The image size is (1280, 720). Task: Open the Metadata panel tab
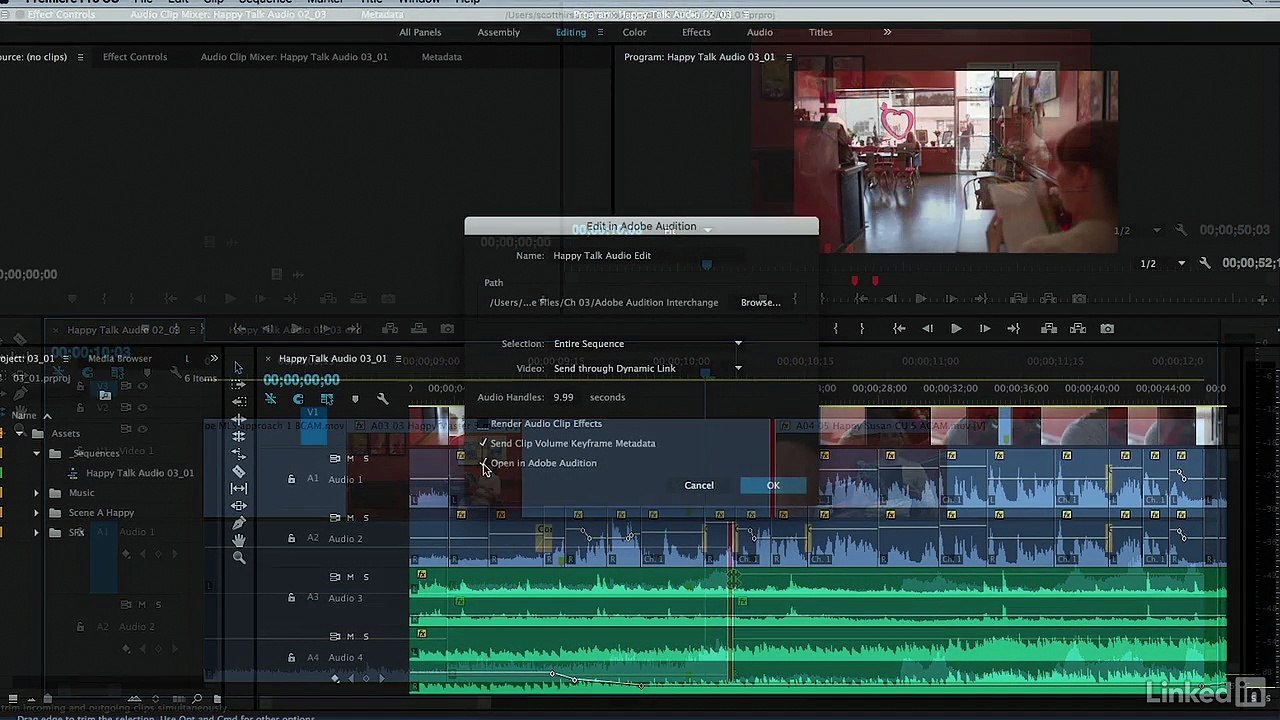pos(441,57)
